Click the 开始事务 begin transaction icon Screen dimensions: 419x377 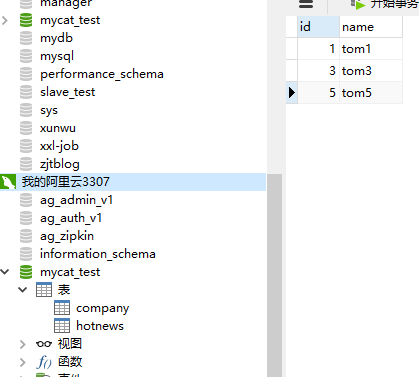coord(358,4)
